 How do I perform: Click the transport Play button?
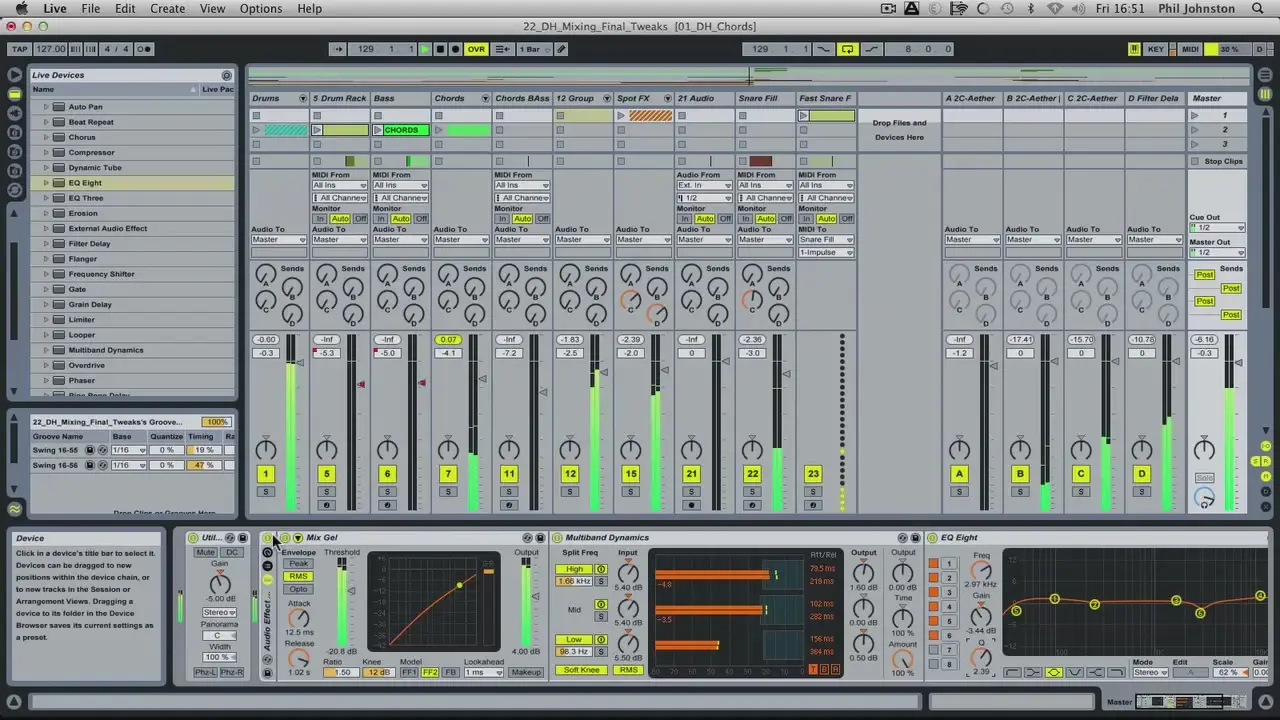(x=424, y=49)
